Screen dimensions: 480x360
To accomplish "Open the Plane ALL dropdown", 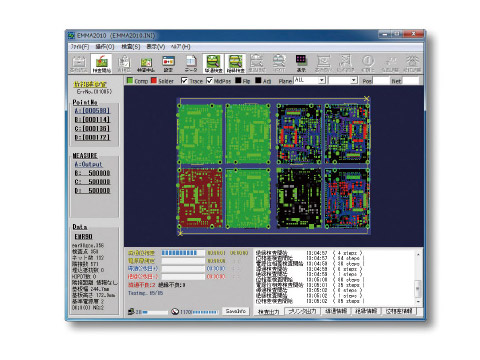I will coord(309,80).
